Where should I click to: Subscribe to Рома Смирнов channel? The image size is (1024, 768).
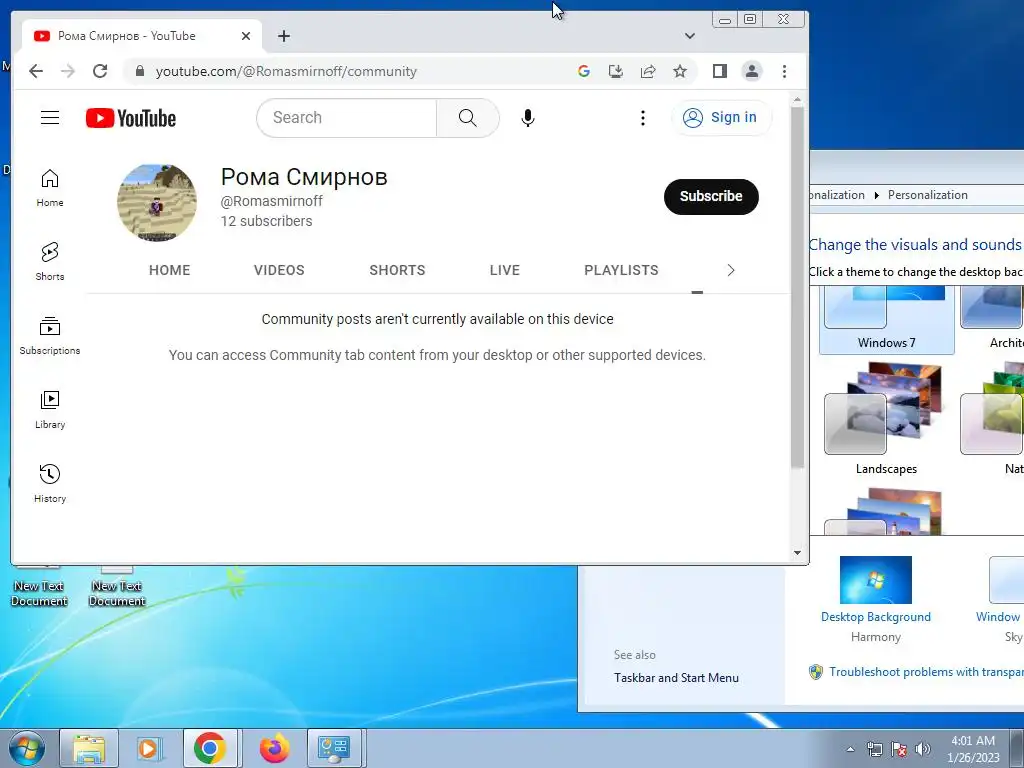click(x=711, y=197)
